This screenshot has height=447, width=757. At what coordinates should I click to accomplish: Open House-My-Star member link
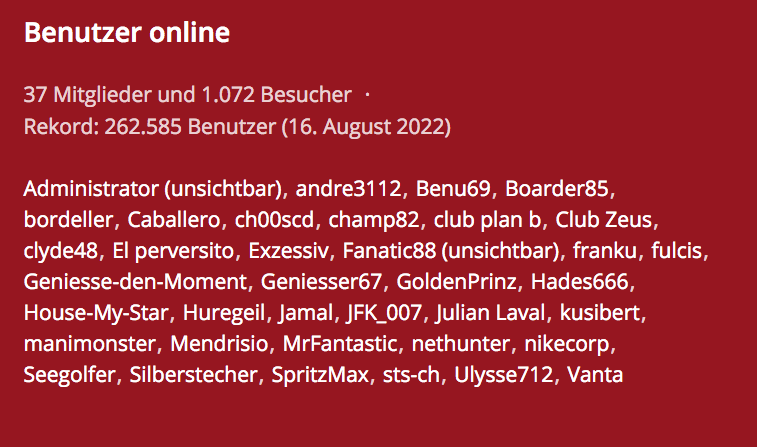pos(97,313)
